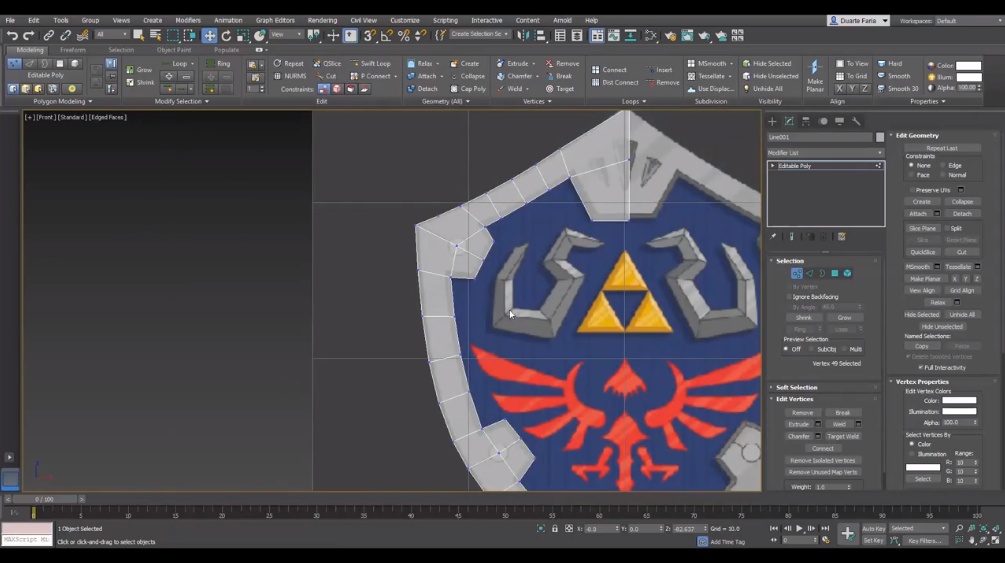Choose Normal constraint radio button

[x=943, y=175]
